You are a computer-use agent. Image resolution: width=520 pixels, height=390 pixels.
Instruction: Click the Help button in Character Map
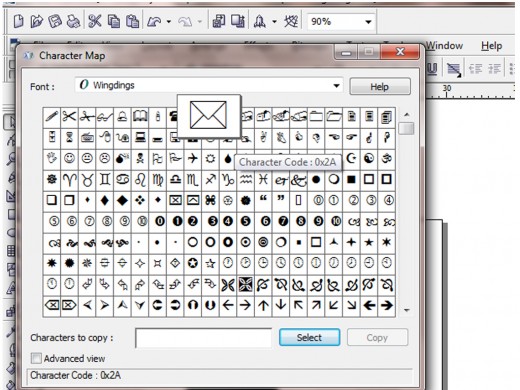pos(380,87)
